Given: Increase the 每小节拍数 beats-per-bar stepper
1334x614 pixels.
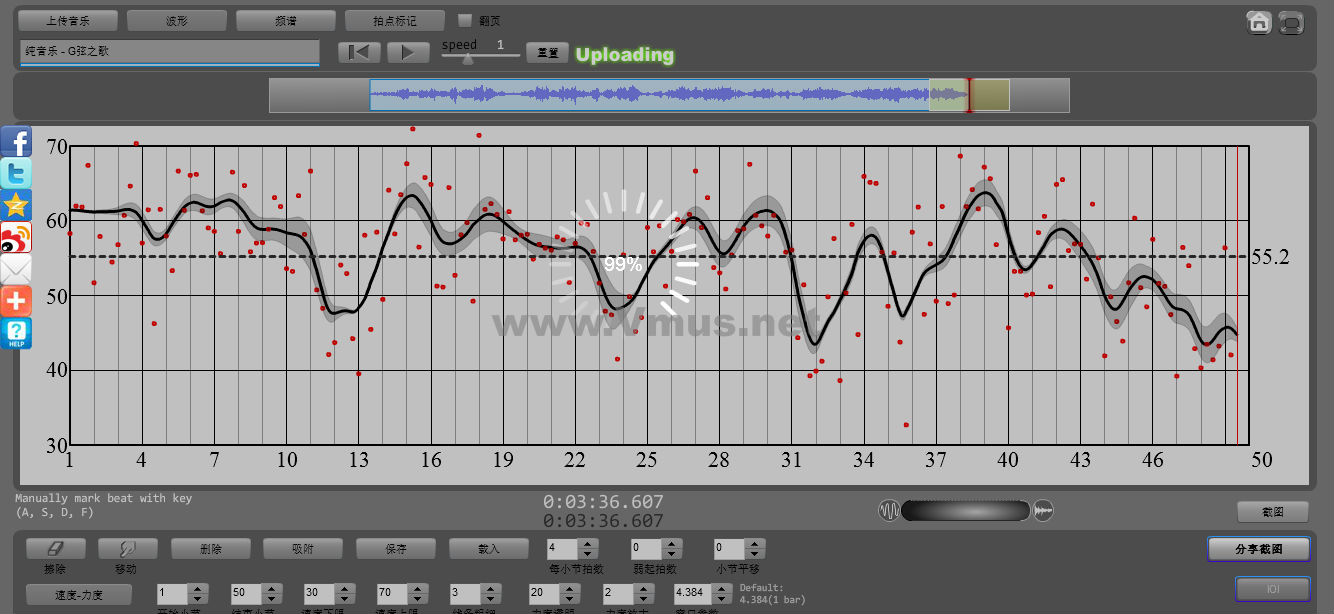Looking at the screenshot, I should coord(589,544).
